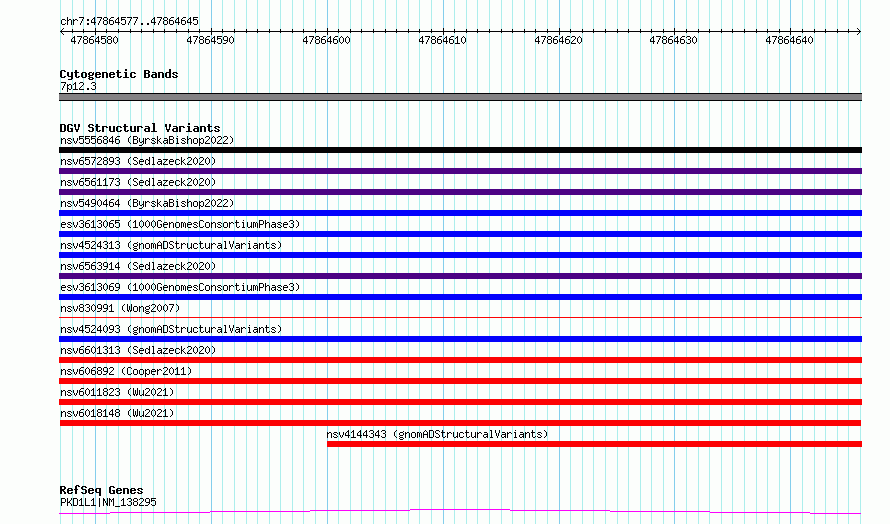The width and height of the screenshot is (890, 524).
Task: Select the purple nsv6561173 variant bar
Action: [460, 192]
